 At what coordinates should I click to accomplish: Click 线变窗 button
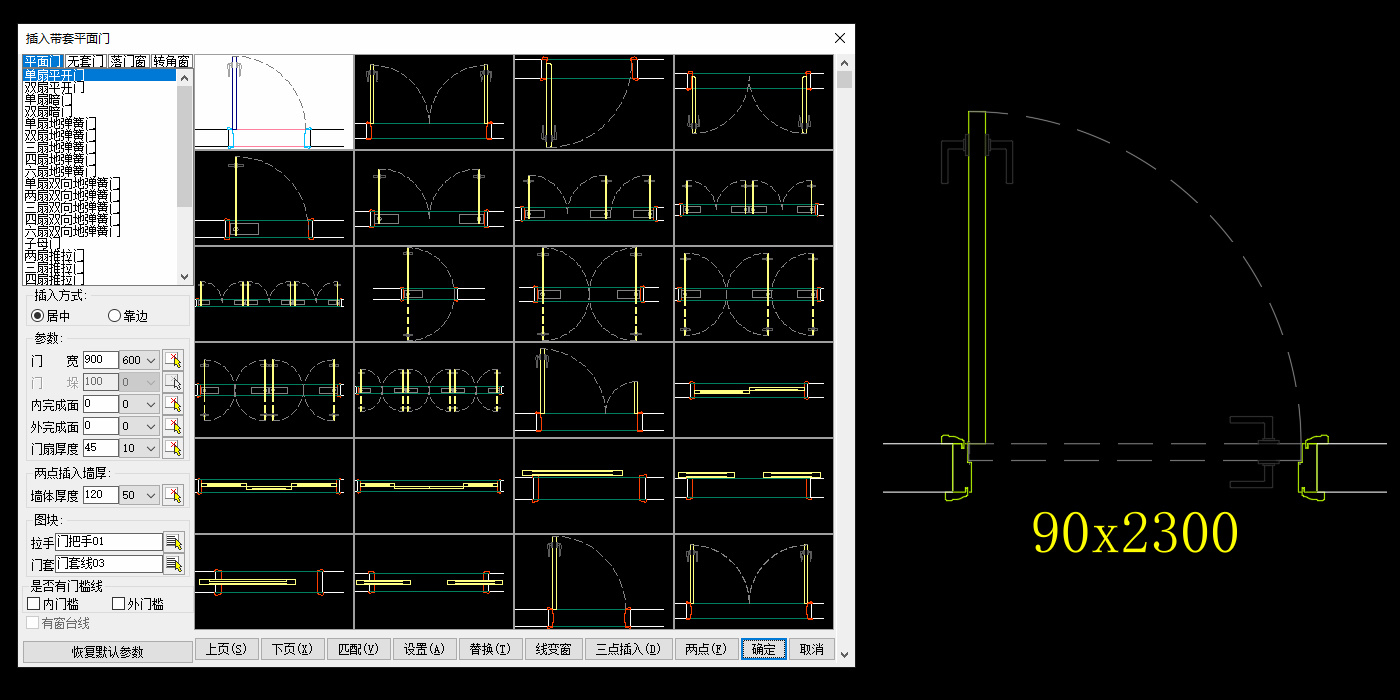tap(553, 649)
